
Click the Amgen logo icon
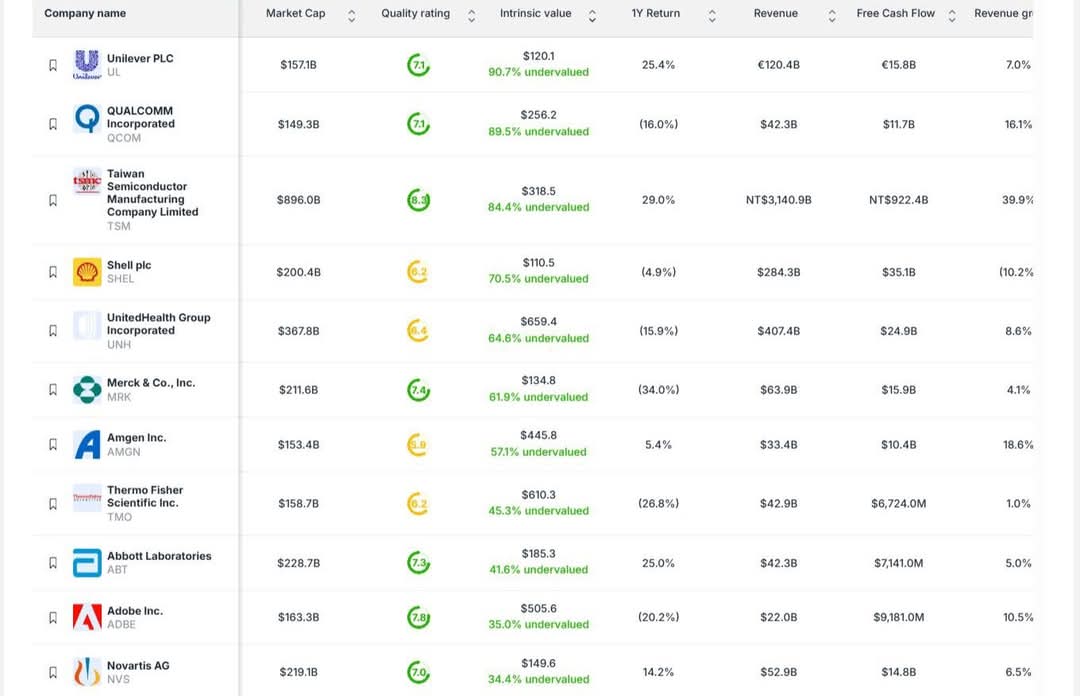pyautogui.click(x=87, y=444)
